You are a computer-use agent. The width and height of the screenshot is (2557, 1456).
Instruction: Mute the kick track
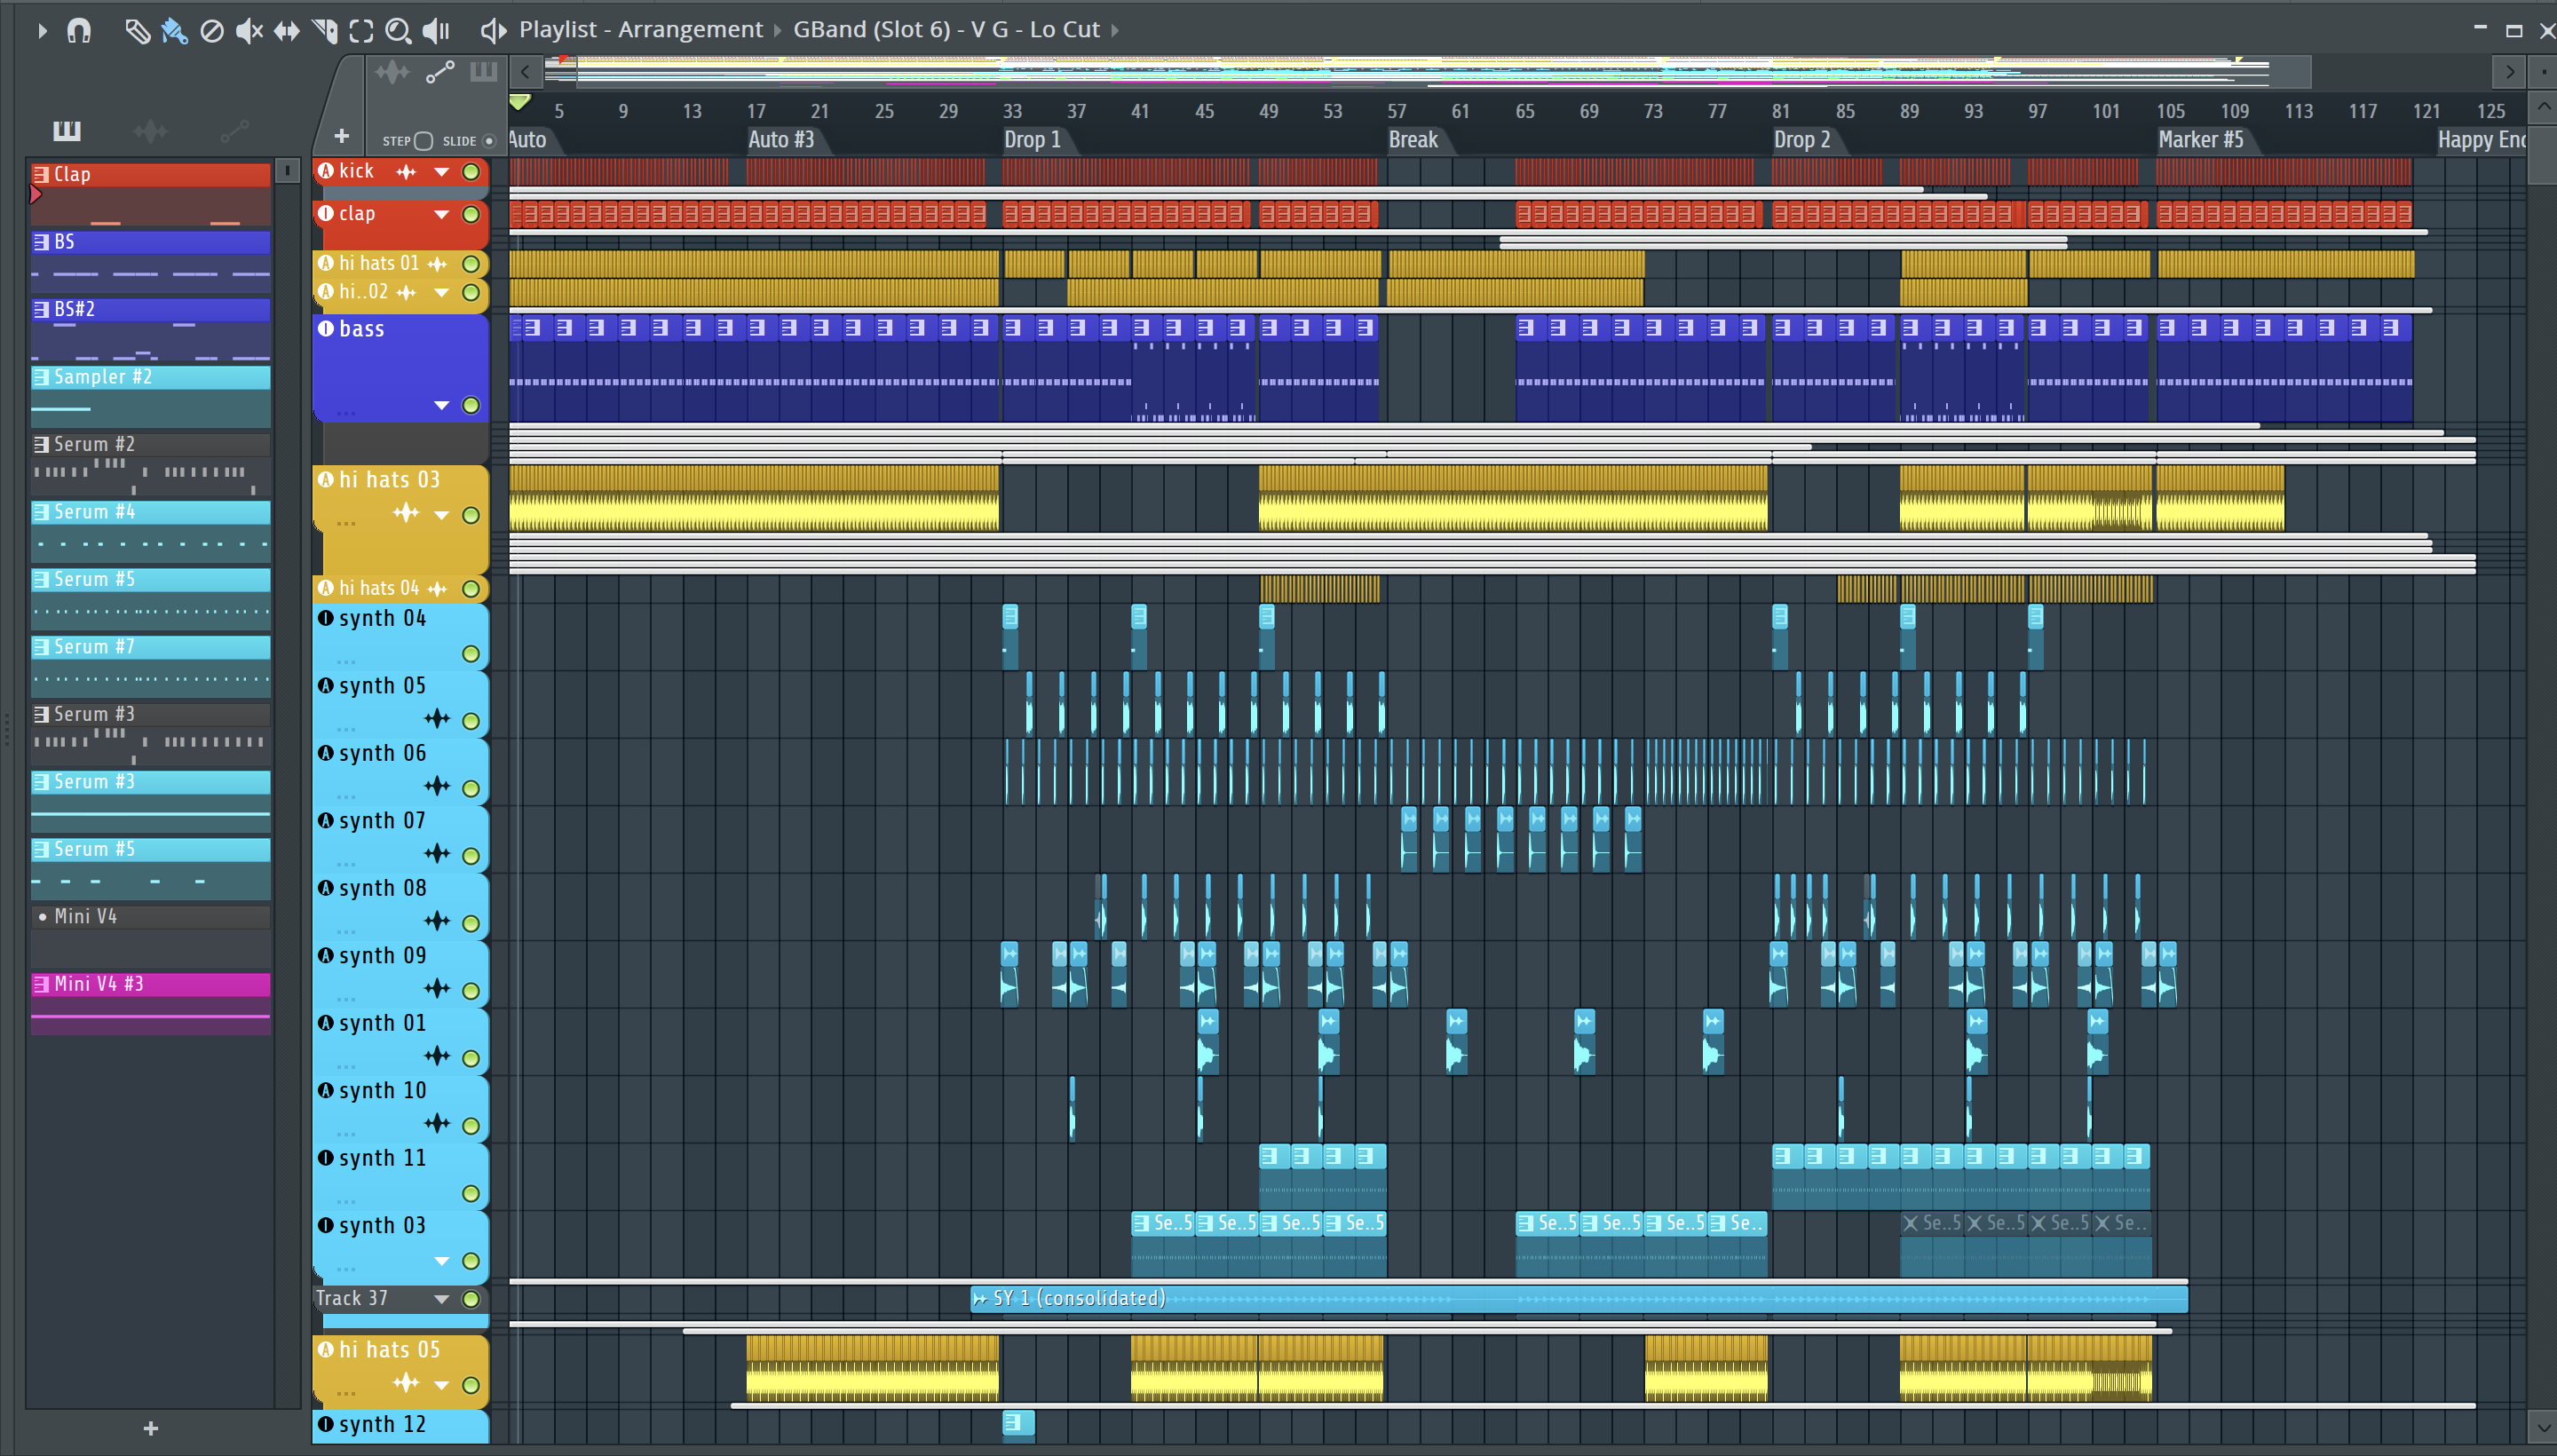coord(471,172)
